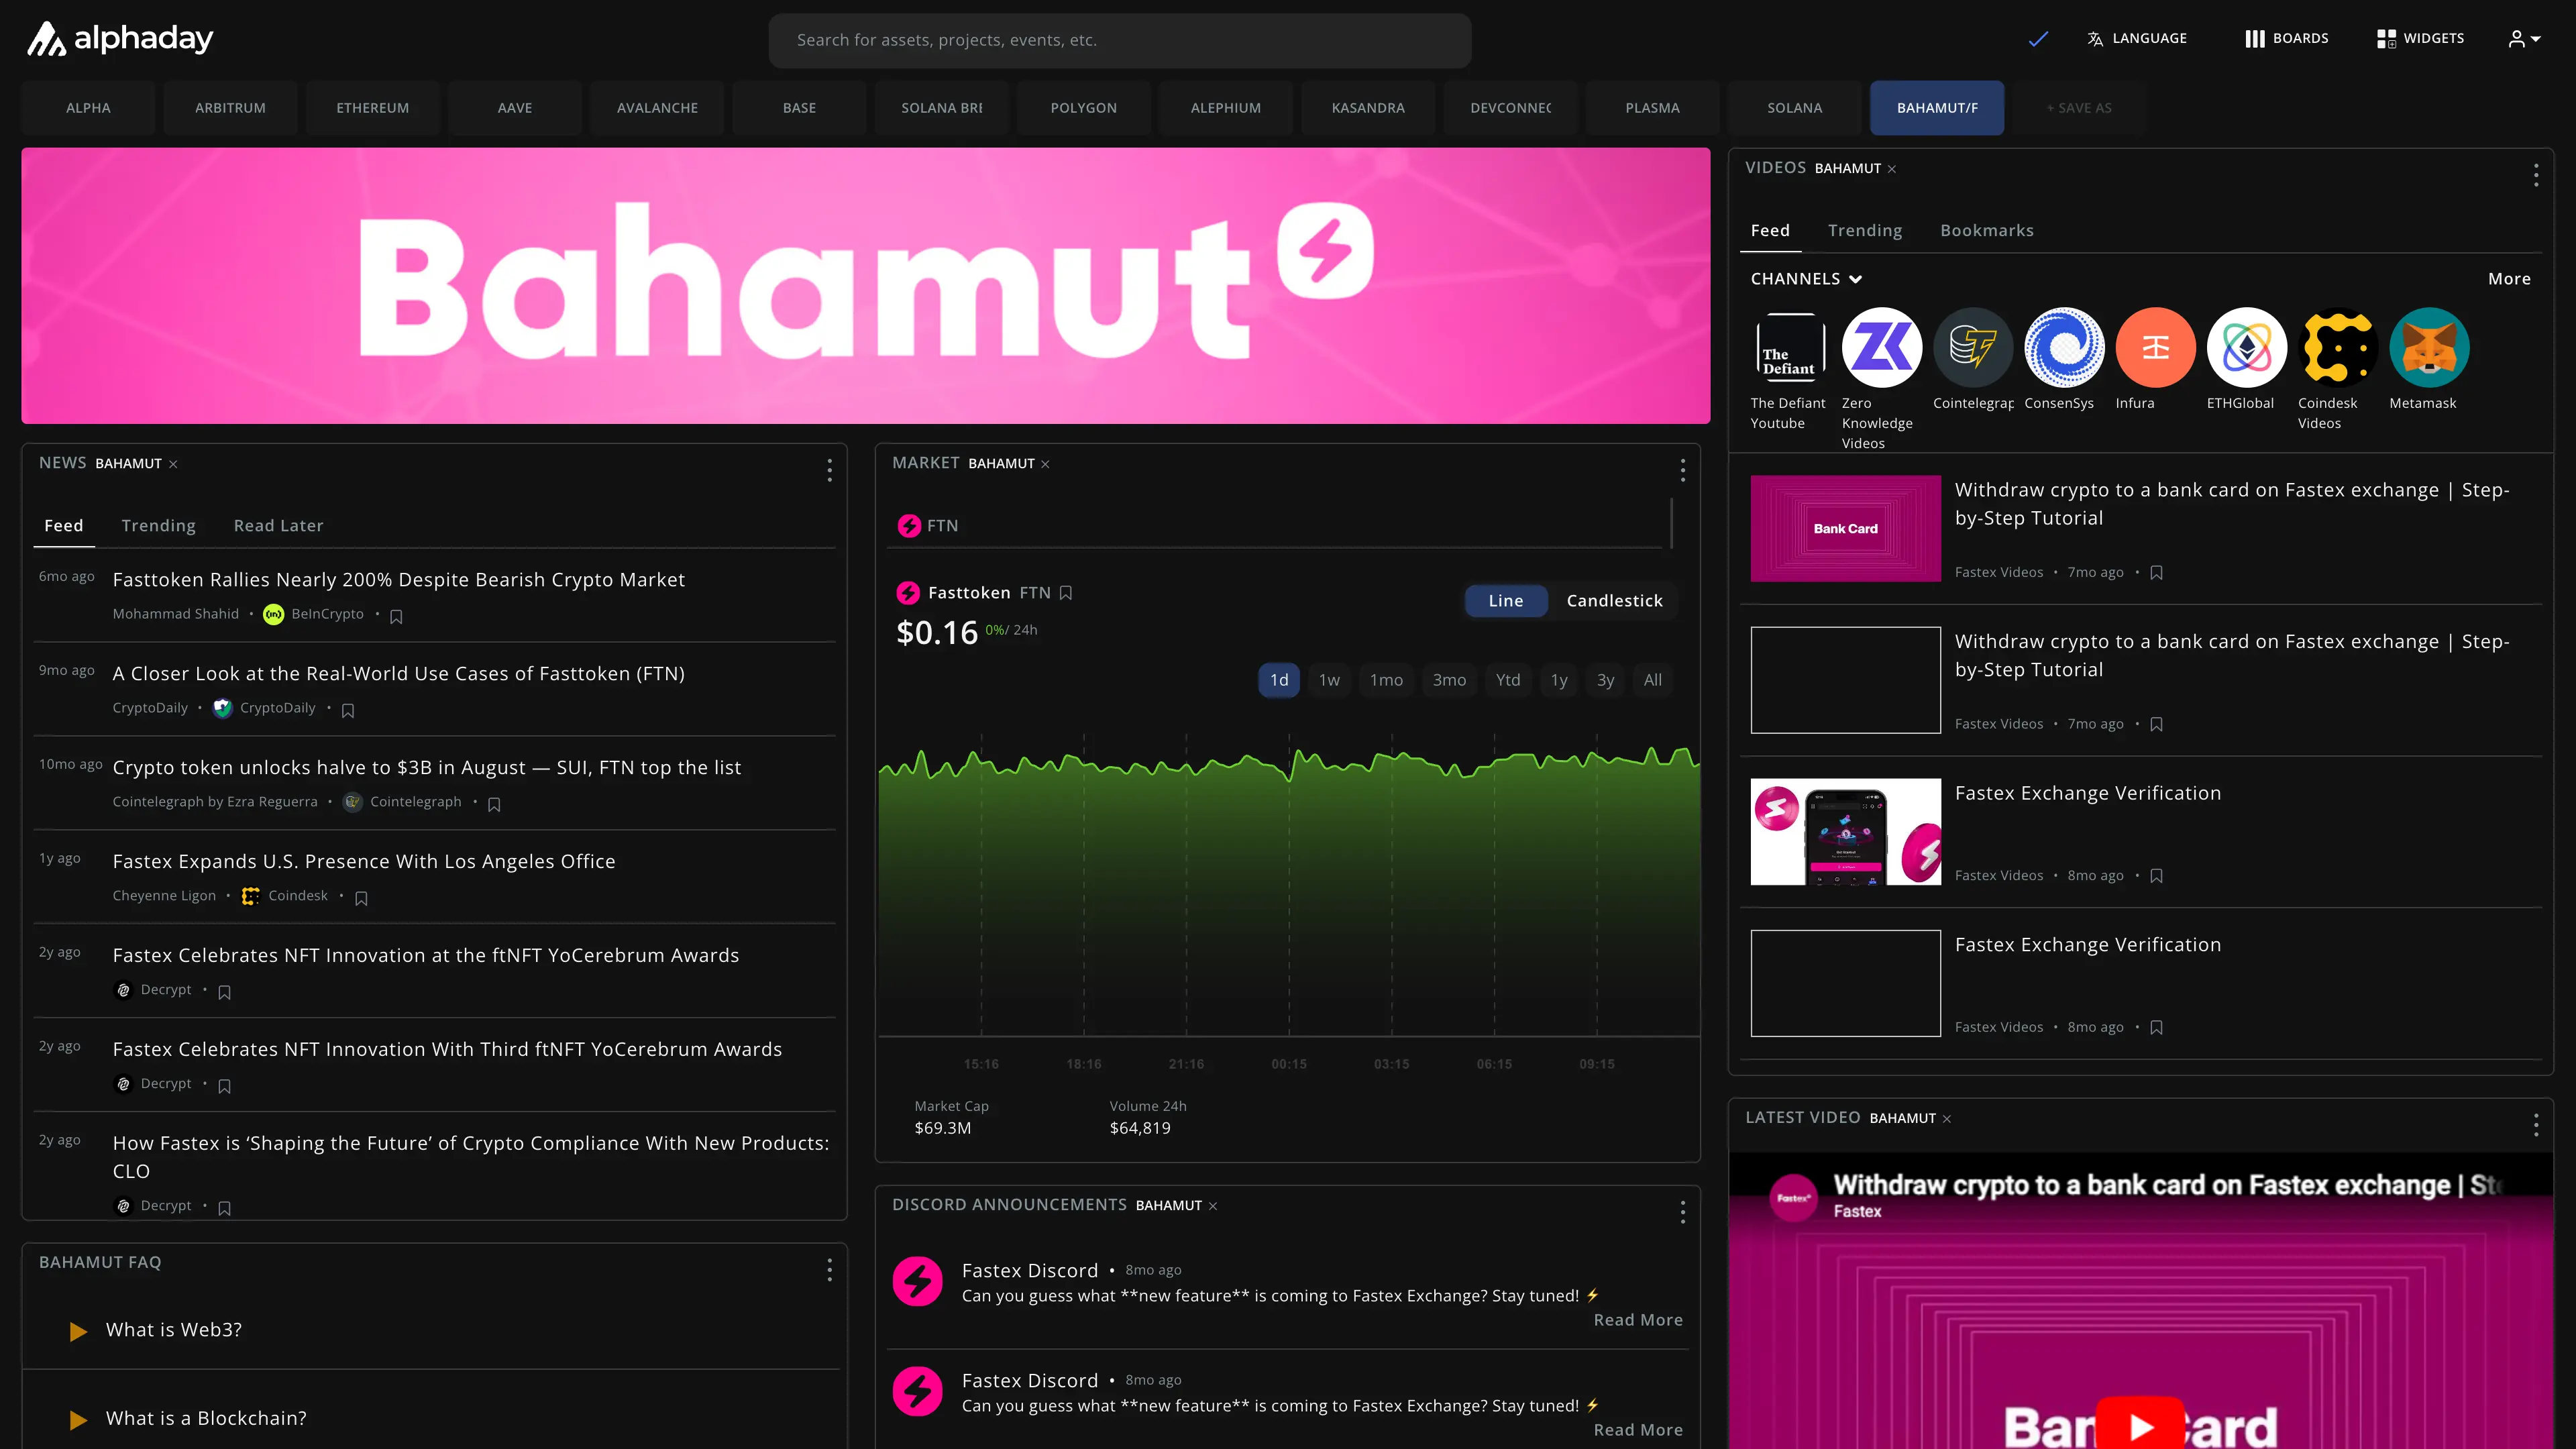Click More channels link
The height and width of the screenshot is (1449, 2576).
(2509, 279)
